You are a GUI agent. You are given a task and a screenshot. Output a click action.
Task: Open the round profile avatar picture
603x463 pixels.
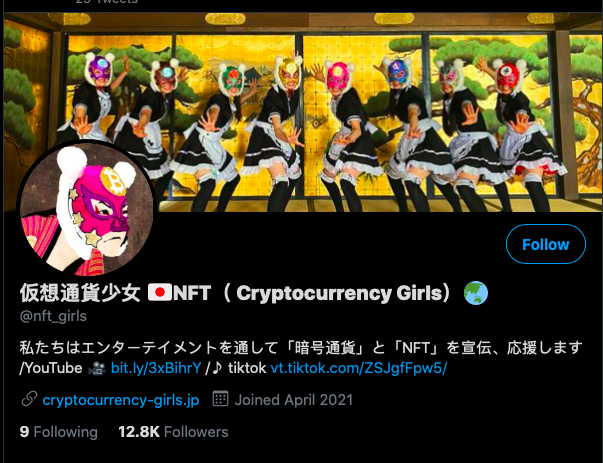(x=87, y=209)
